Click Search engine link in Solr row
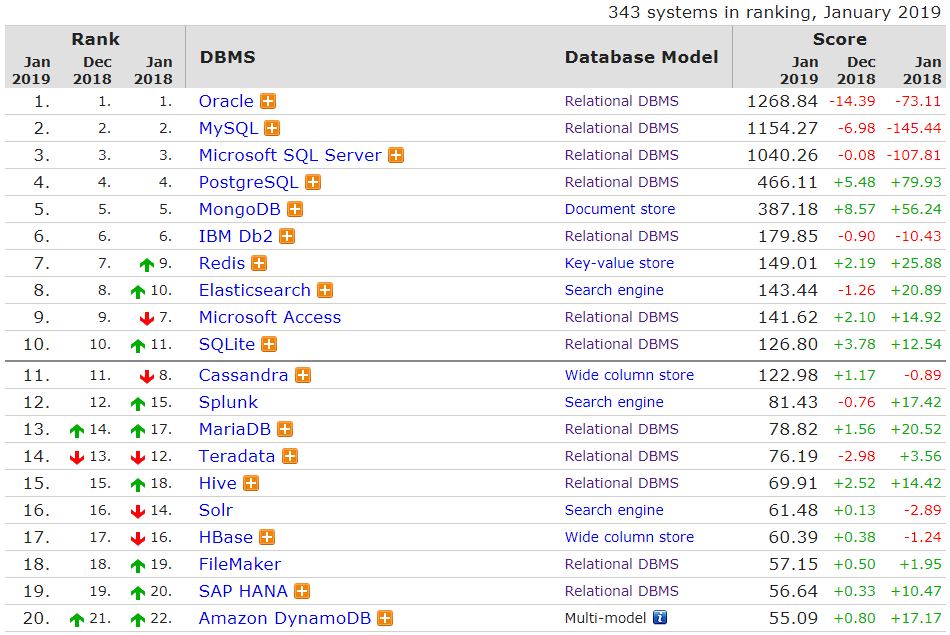Screen dimensions: 950x635 614,510
